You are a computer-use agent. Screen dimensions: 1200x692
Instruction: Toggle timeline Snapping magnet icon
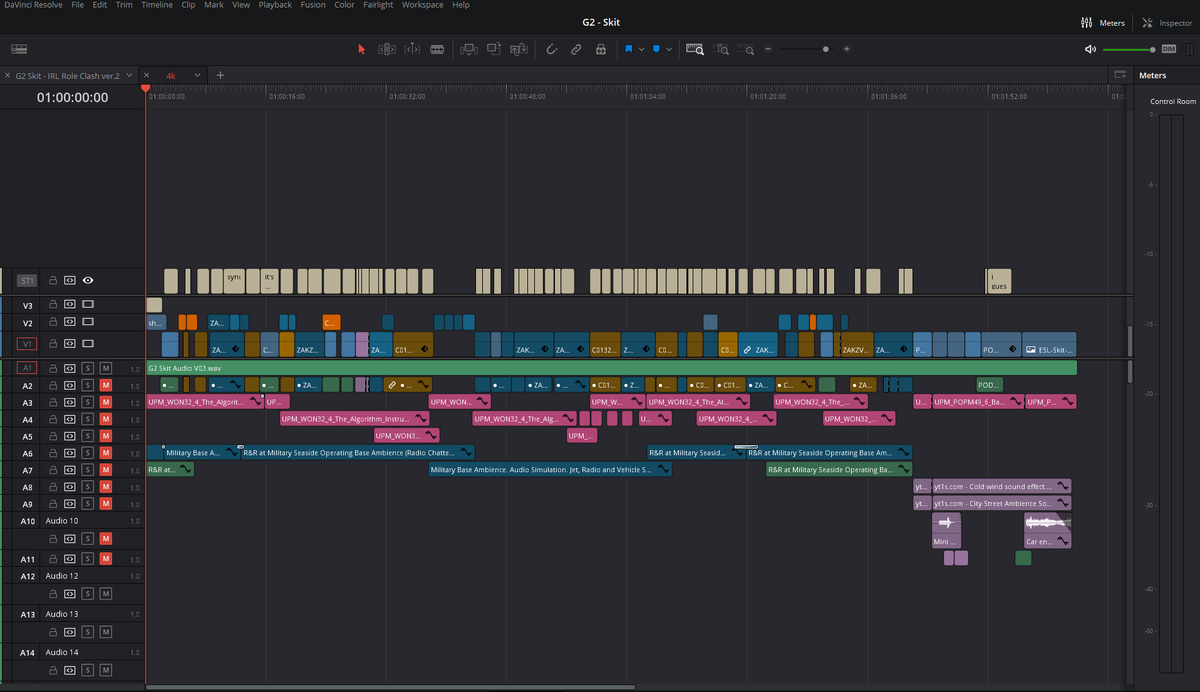click(x=551, y=48)
